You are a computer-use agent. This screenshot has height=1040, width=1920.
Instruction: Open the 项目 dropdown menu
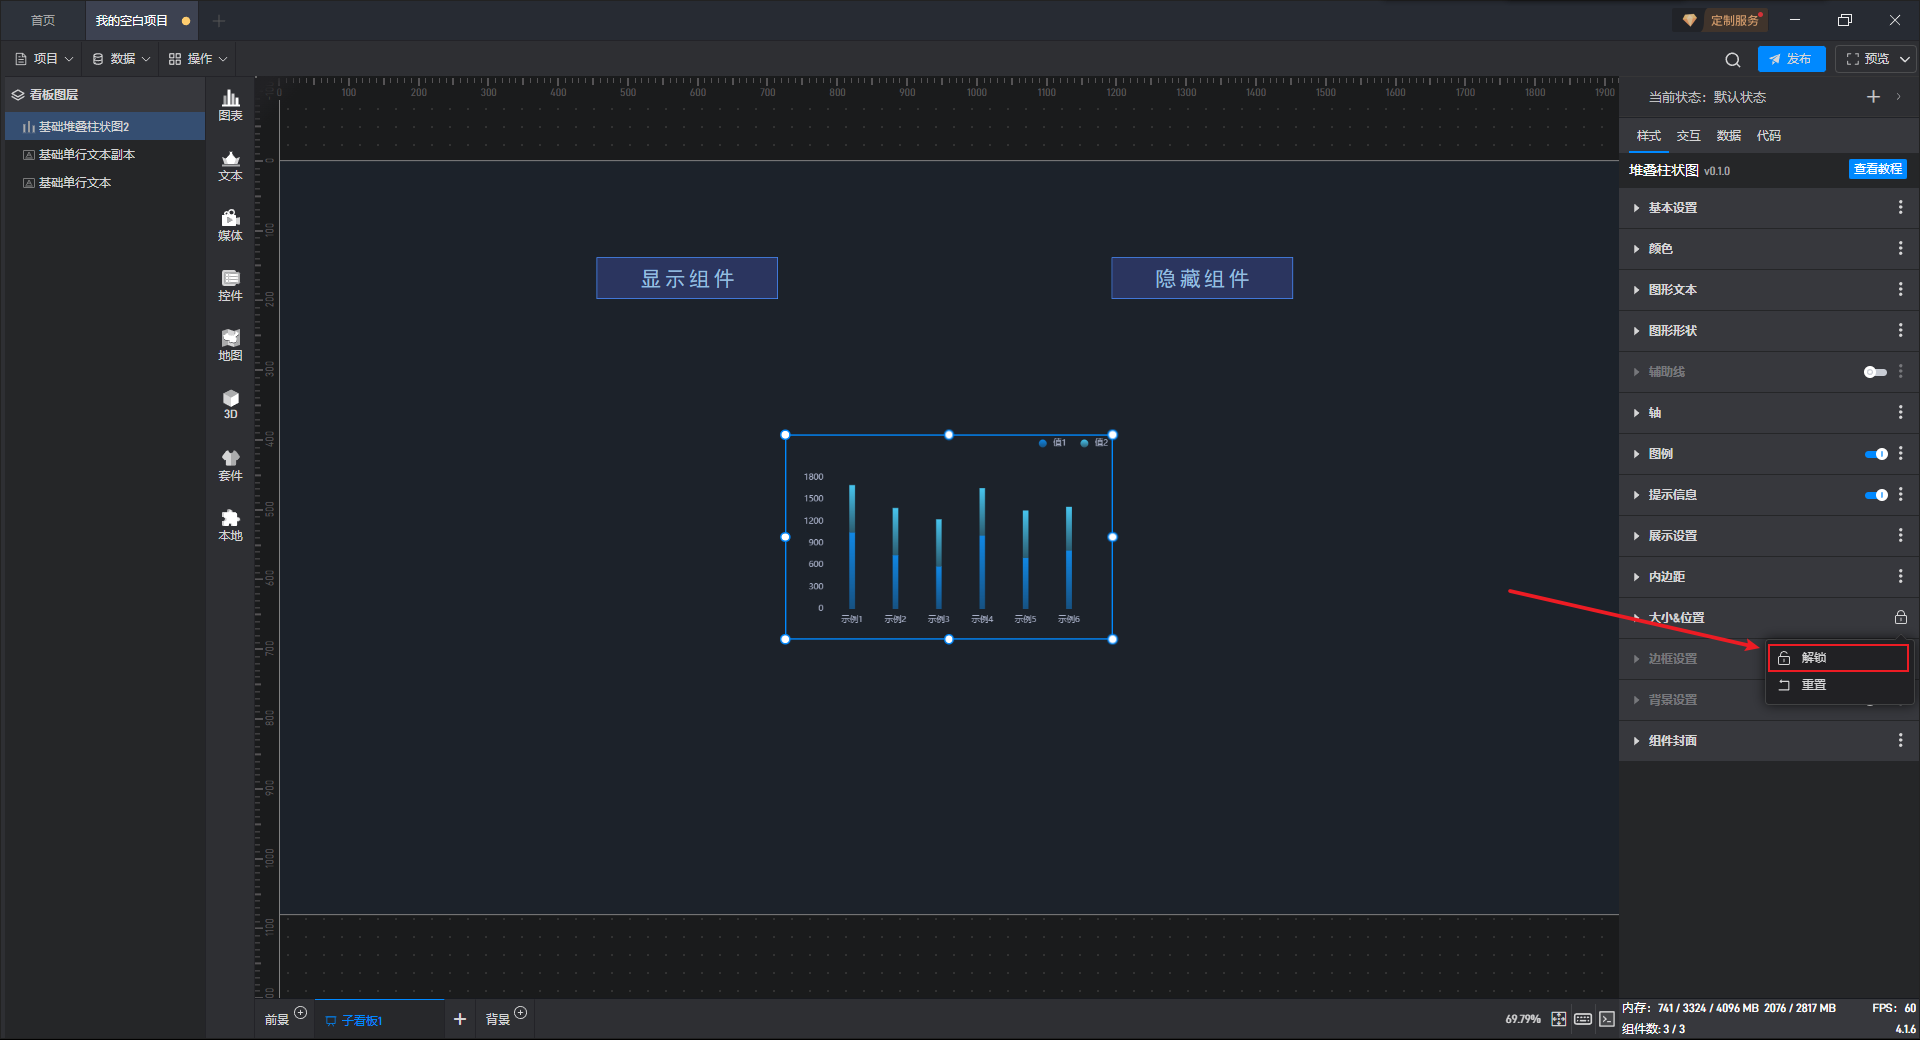[44, 59]
